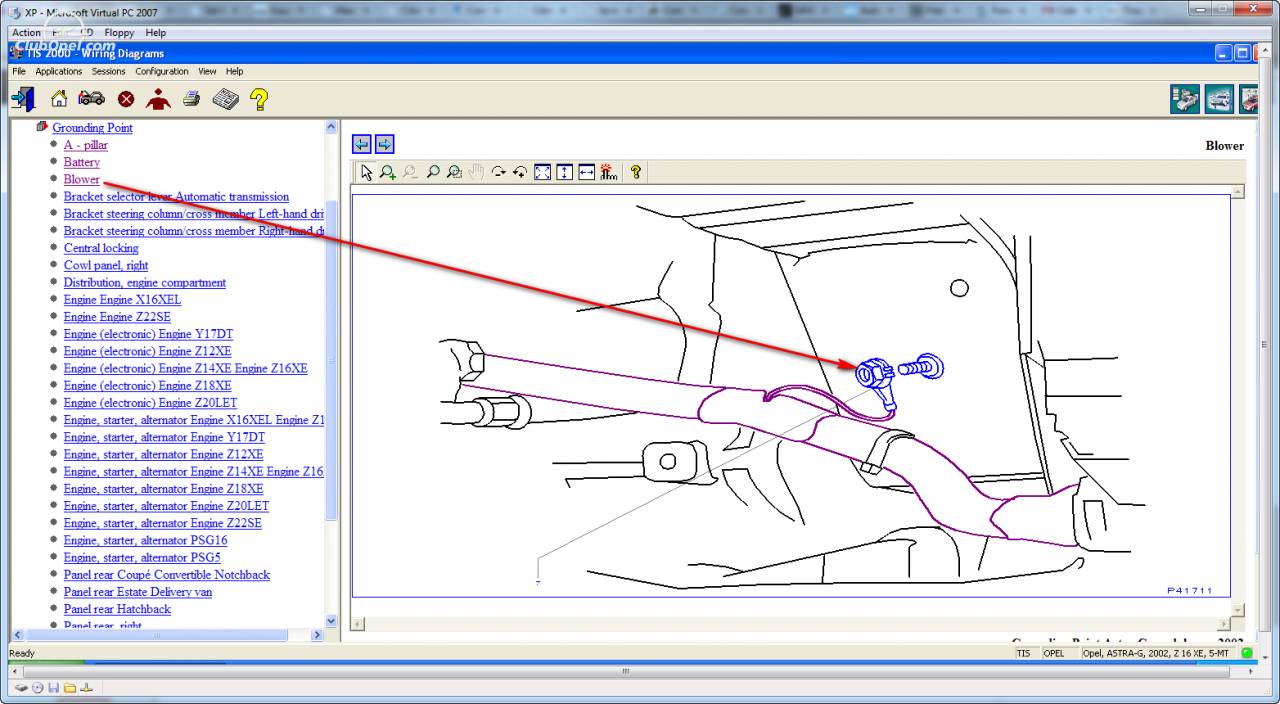Select the greyed zoom out magnifier
The width and height of the screenshot is (1280, 704).
click(x=410, y=172)
